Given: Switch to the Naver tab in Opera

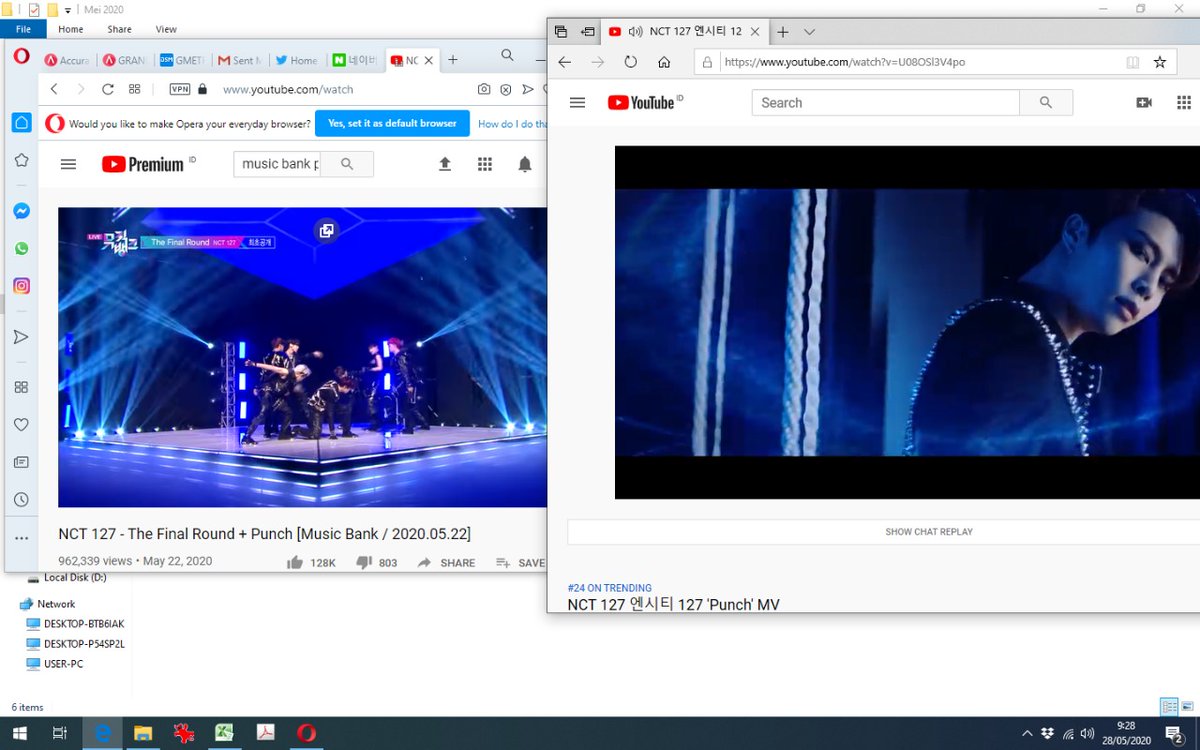Looking at the screenshot, I should (355, 60).
